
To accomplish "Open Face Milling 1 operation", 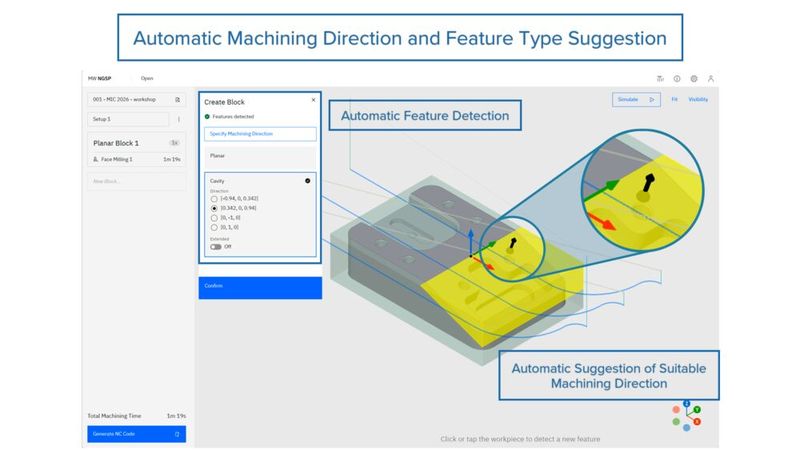I will click(137, 159).
